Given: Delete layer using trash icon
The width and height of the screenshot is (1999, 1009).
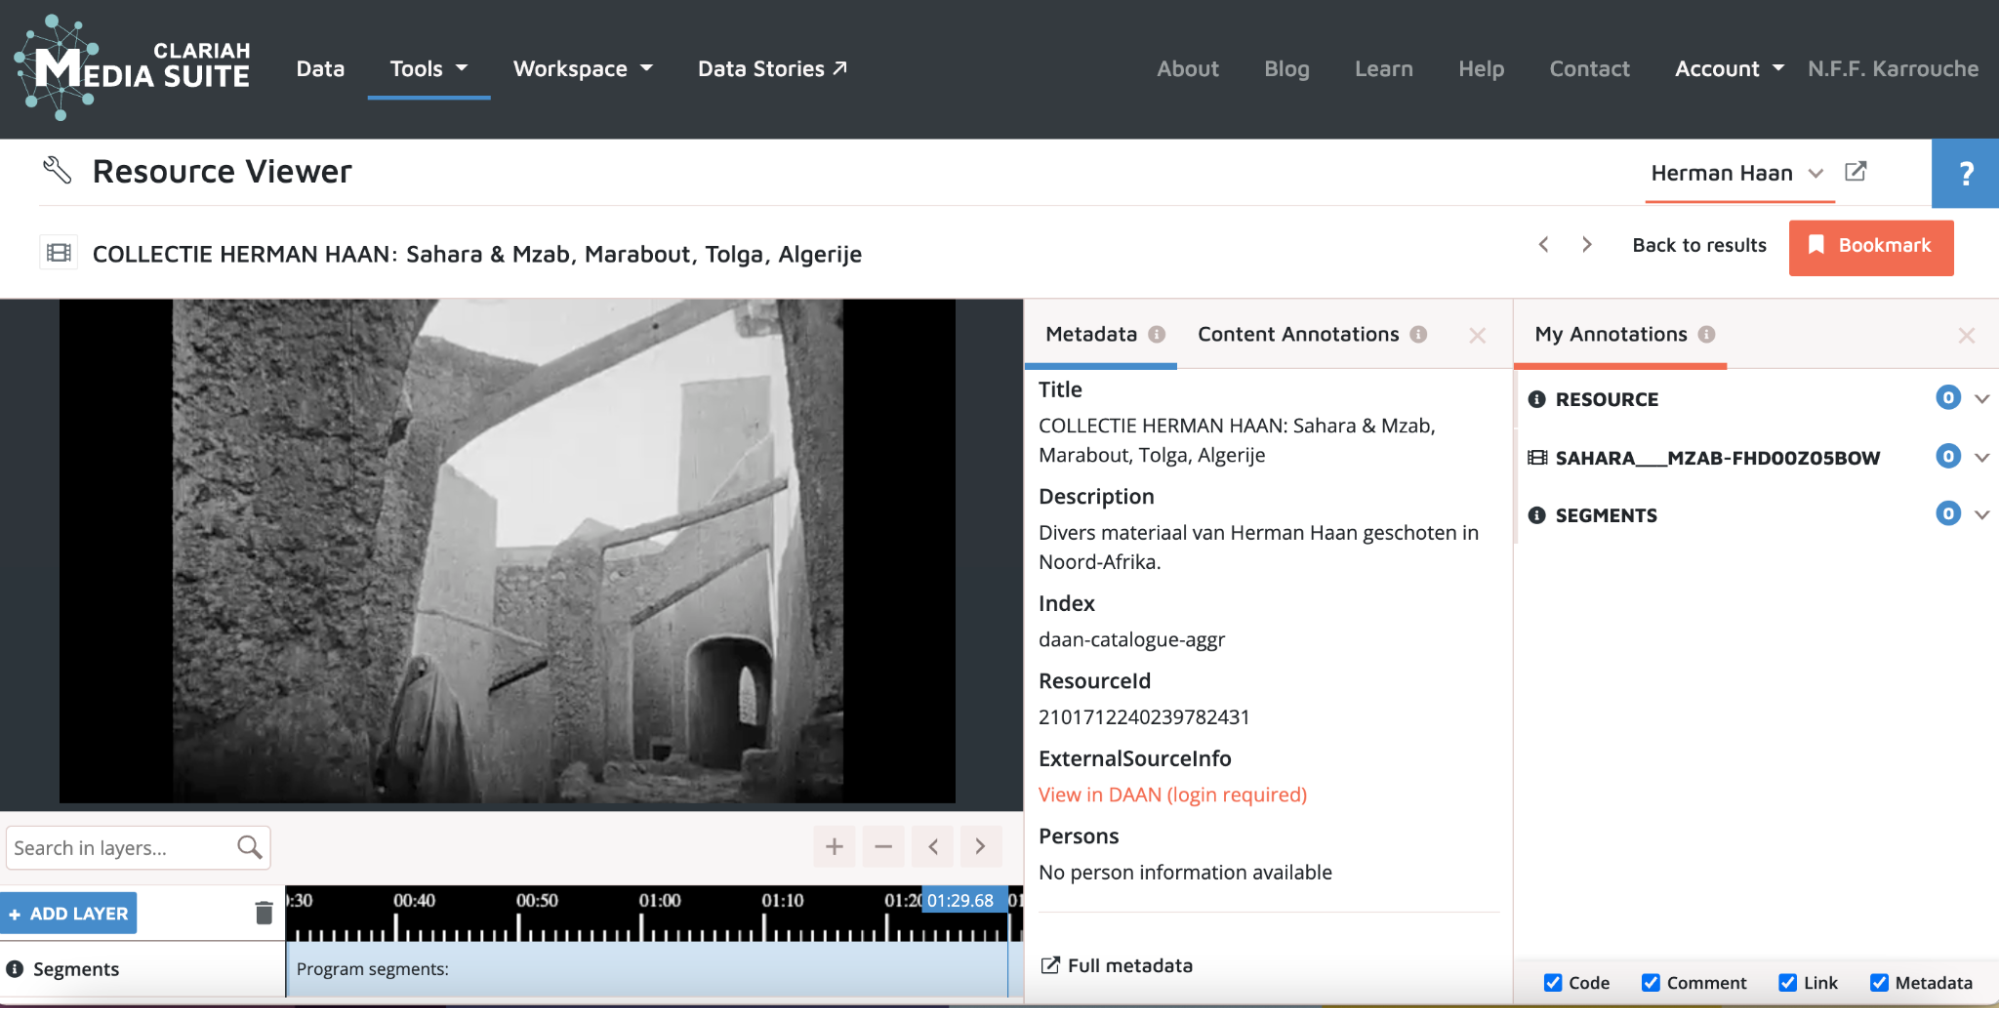Looking at the screenshot, I should pos(264,913).
